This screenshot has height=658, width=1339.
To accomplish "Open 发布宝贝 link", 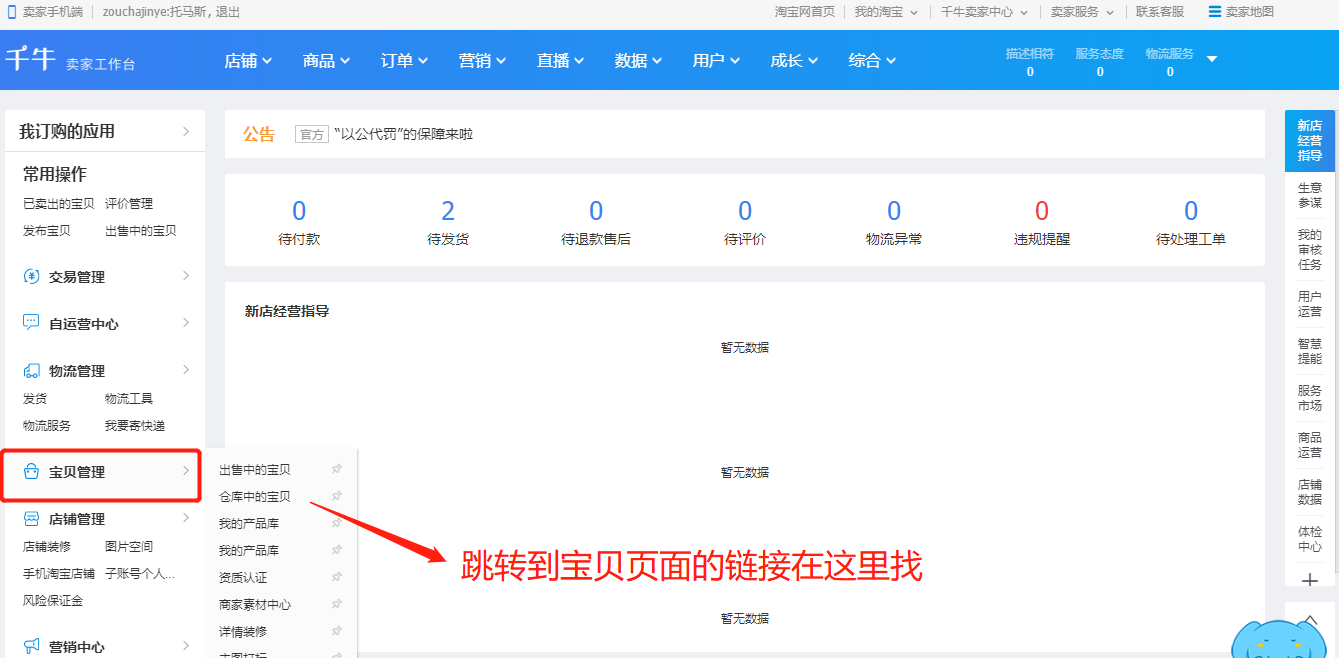I will (47, 230).
